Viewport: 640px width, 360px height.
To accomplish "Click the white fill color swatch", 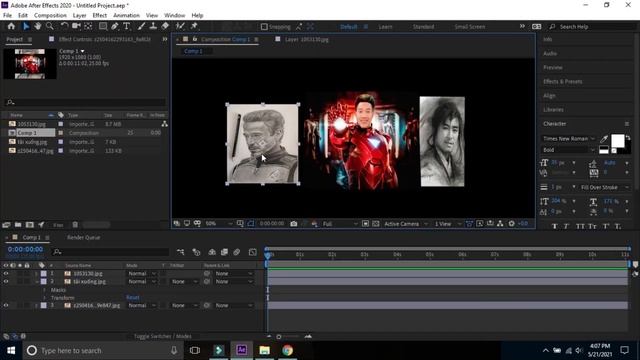I will point(617,141).
